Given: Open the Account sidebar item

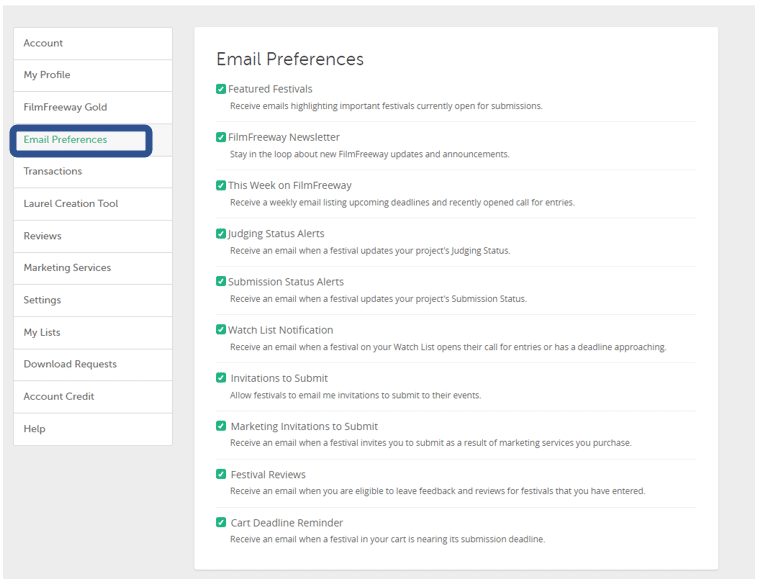Looking at the screenshot, I should coord(93,43).
